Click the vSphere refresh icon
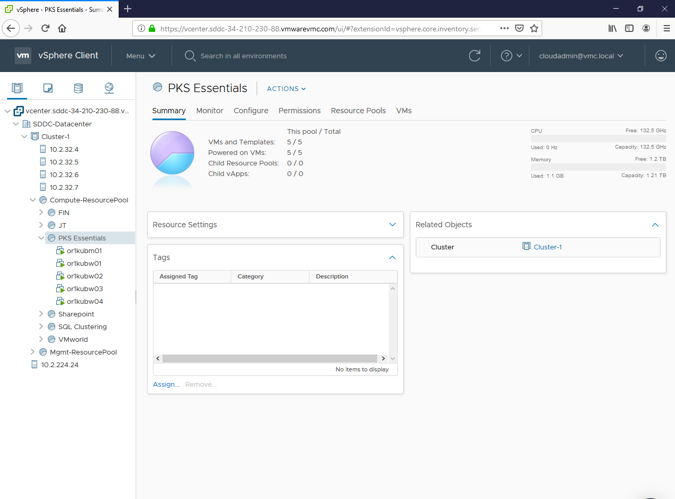The image size is (675, 499). tap(475, 56)
